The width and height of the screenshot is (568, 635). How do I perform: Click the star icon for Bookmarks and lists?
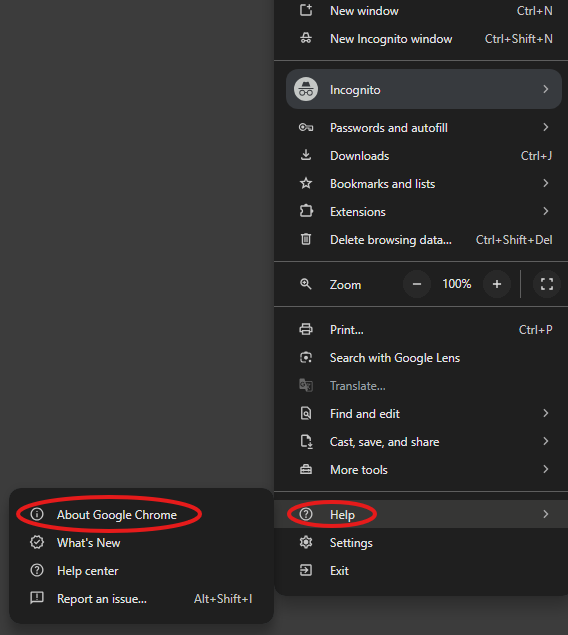(x=306, y=183)
